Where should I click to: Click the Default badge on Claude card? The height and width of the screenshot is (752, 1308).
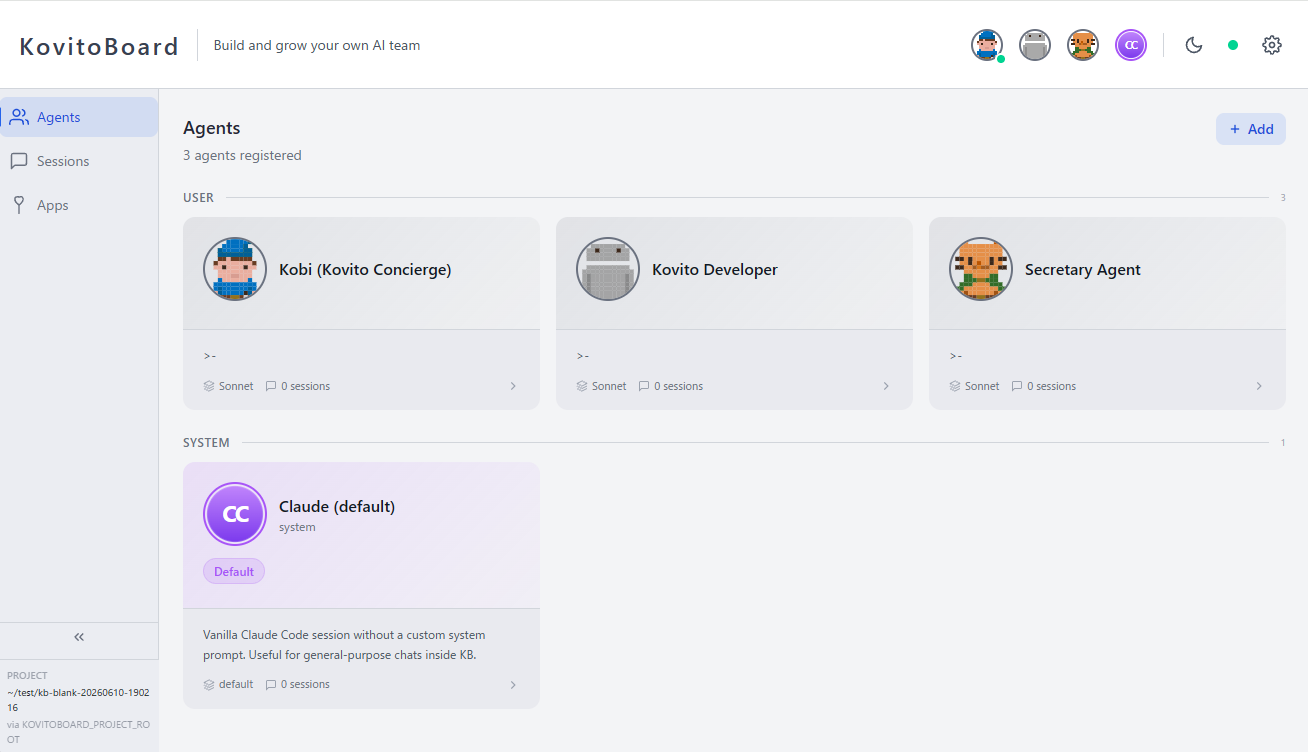234,571
